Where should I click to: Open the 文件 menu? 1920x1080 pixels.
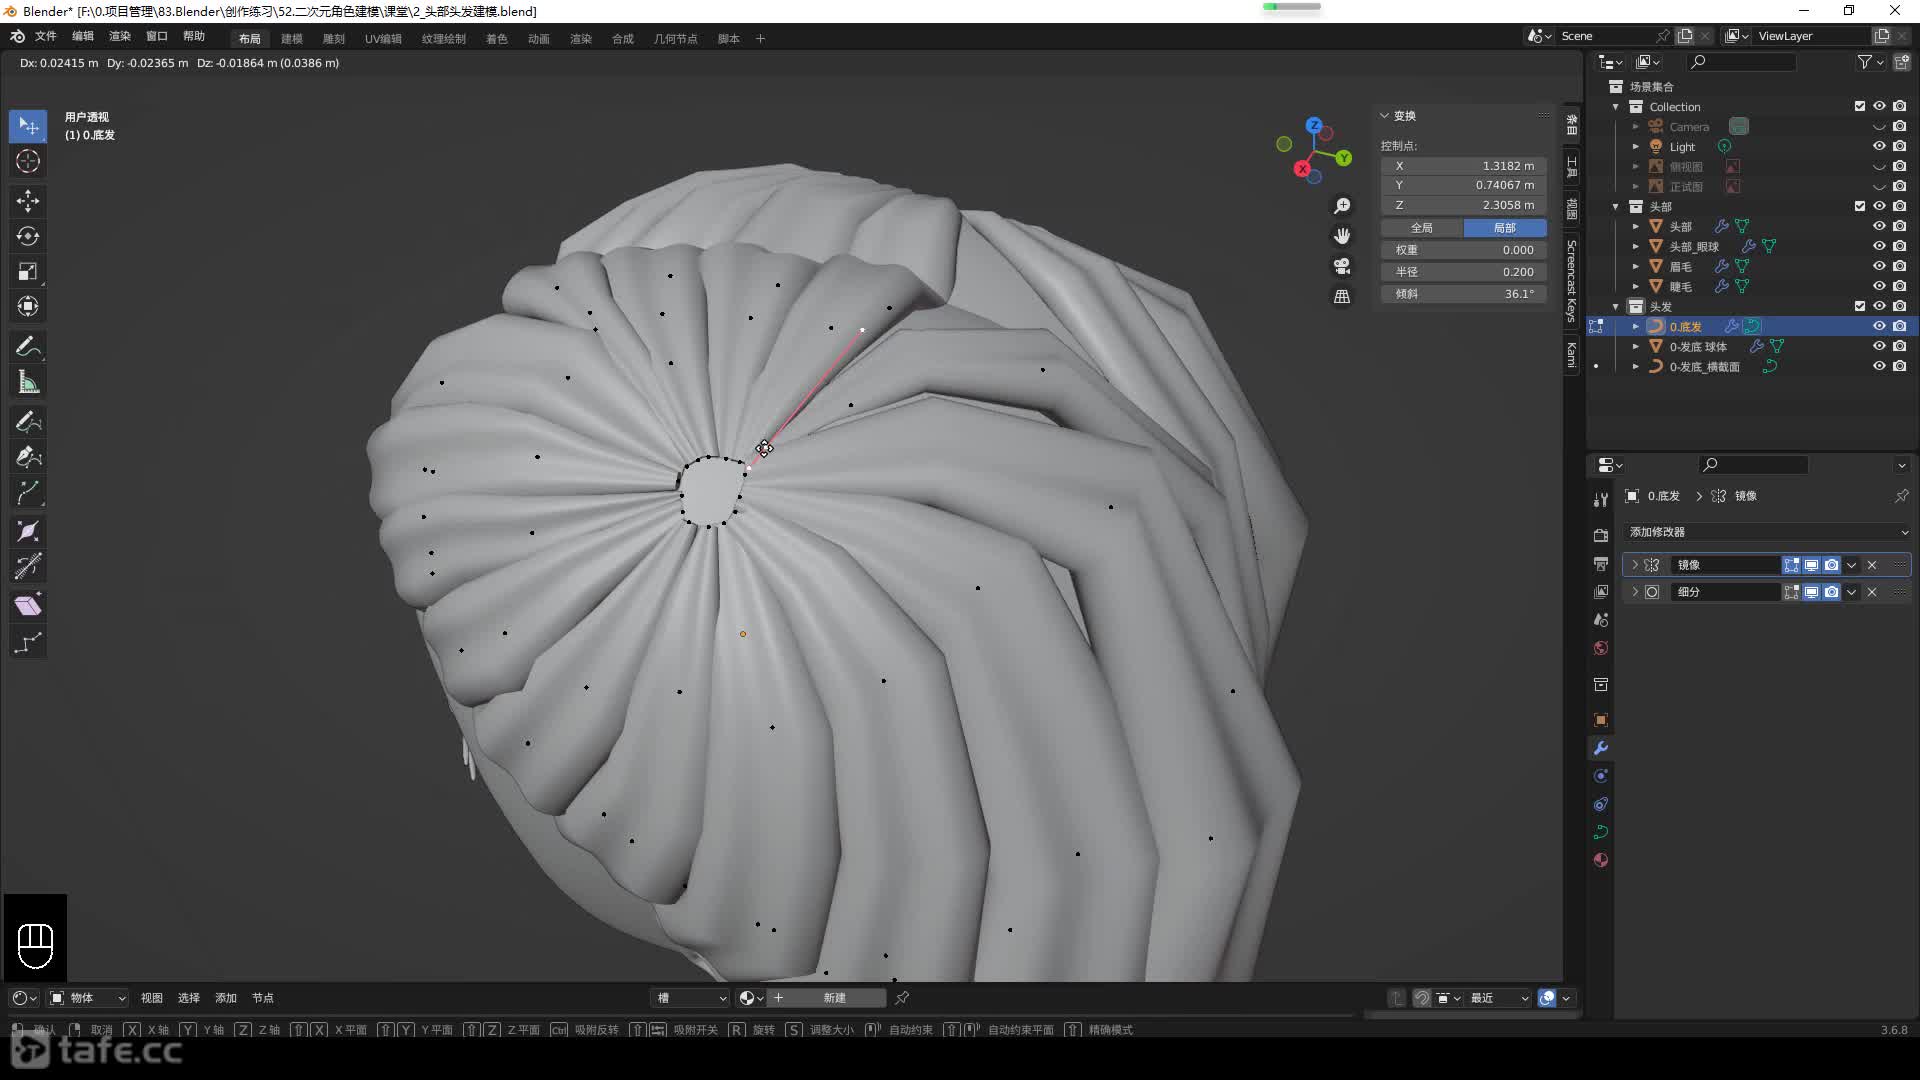[x=46, y=36]
